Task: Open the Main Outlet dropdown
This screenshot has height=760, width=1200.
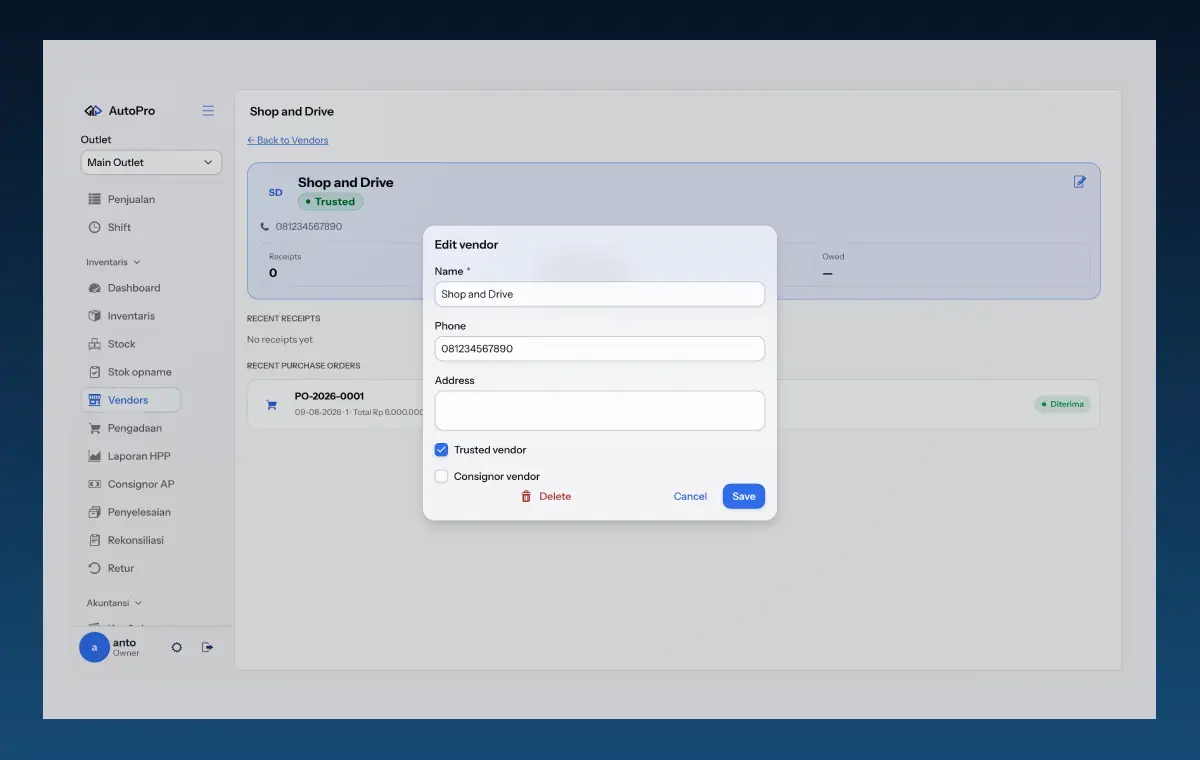Action: point(151,162)
